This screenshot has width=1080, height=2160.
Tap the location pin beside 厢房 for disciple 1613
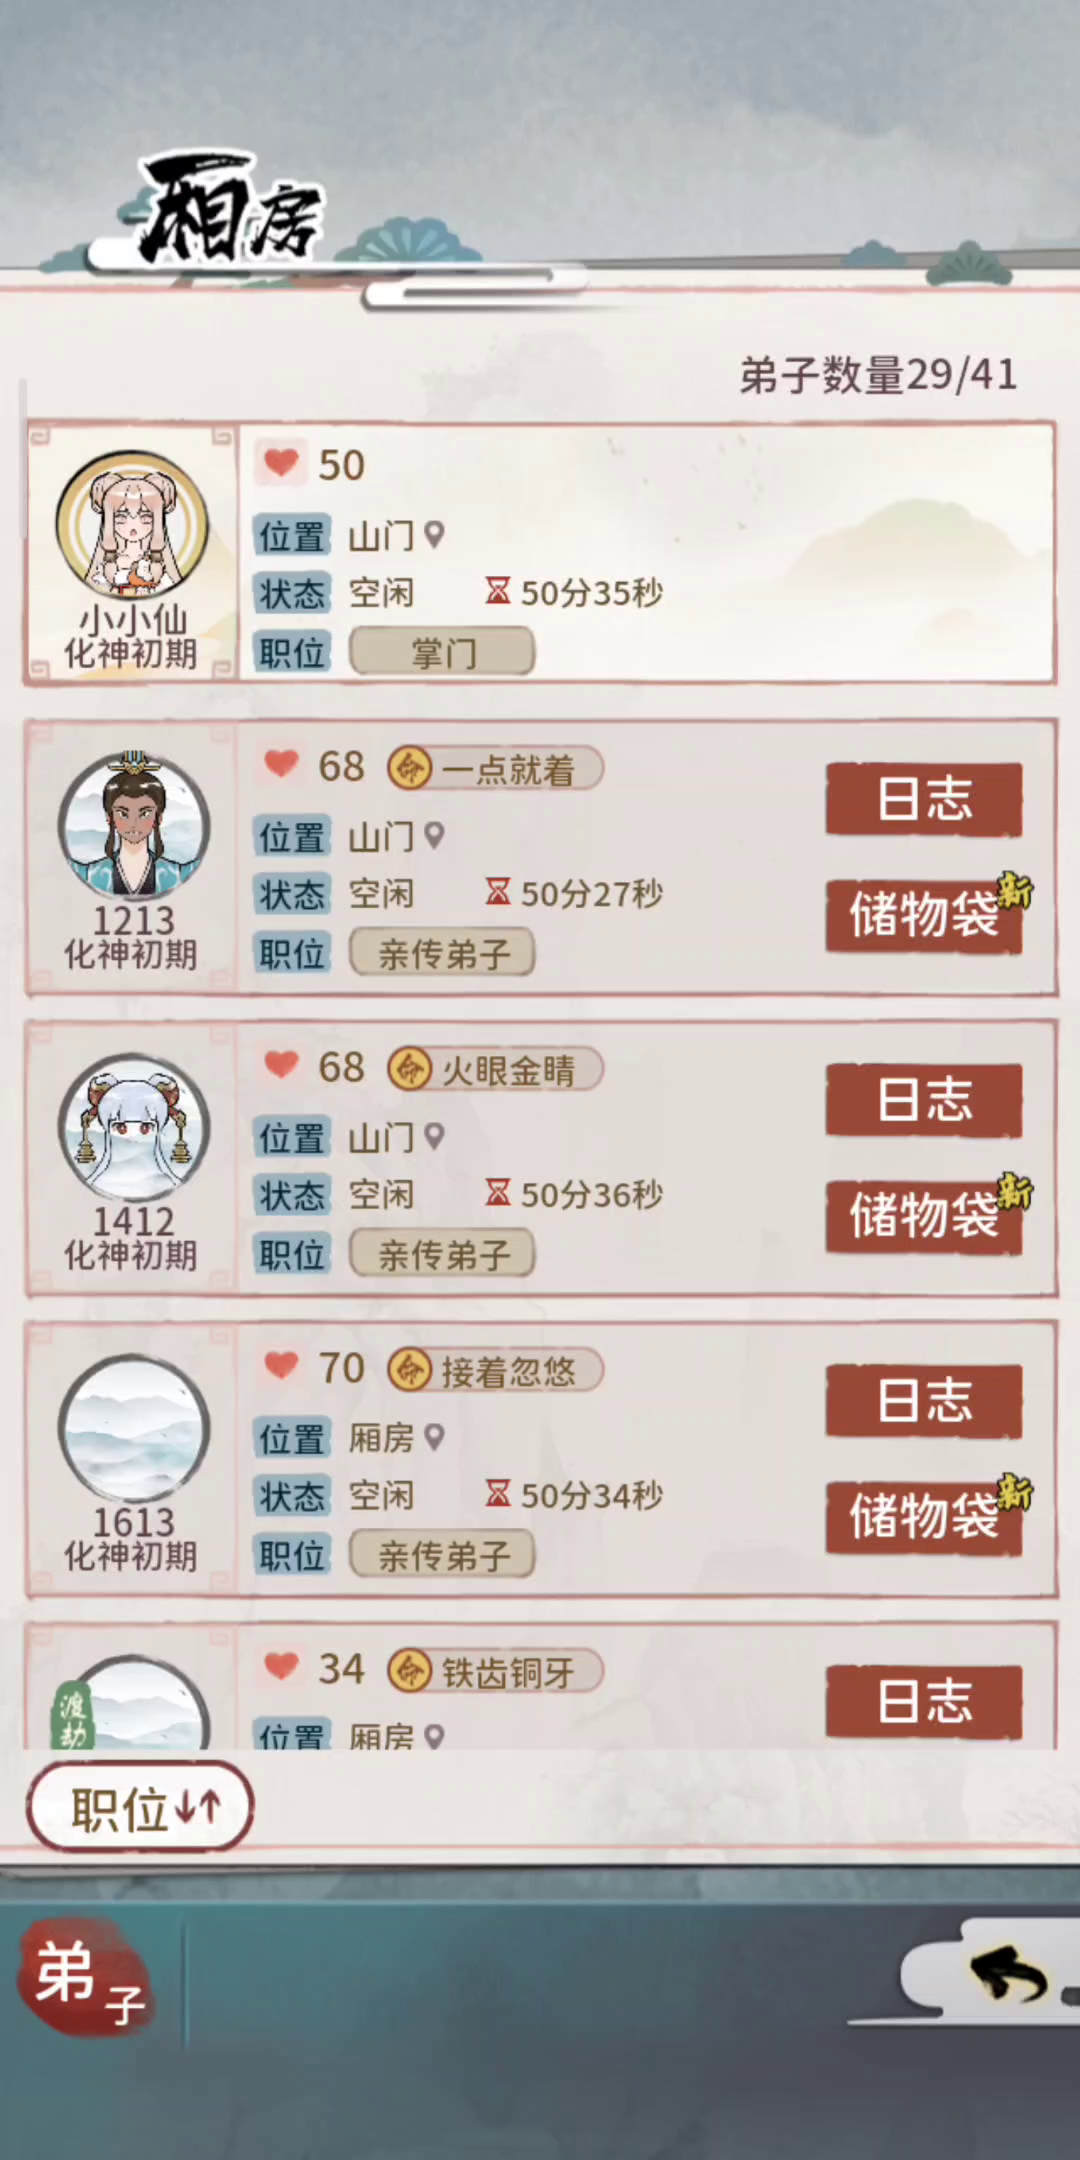(434, 1437)
